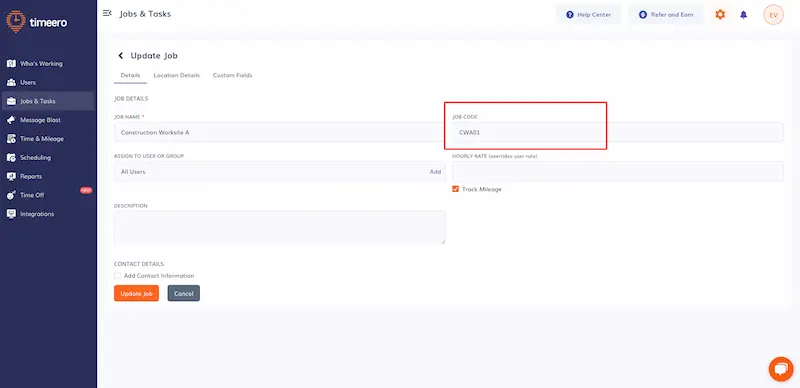Open Scheduling calendar icon
Viewport: 800px width, 388px height.
pos(11,158)
